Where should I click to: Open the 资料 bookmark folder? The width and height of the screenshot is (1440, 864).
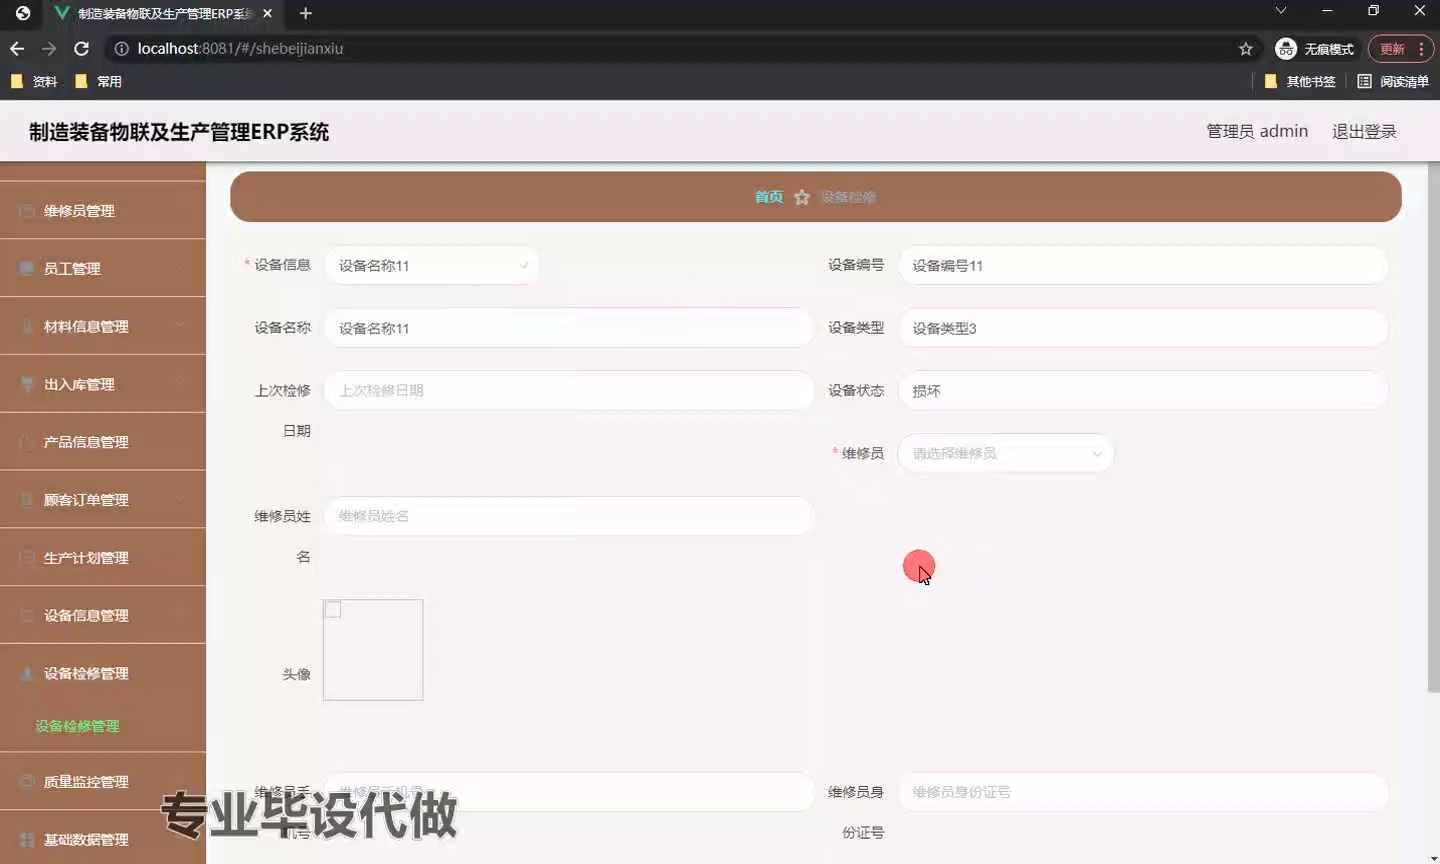(x=35, y=82)
